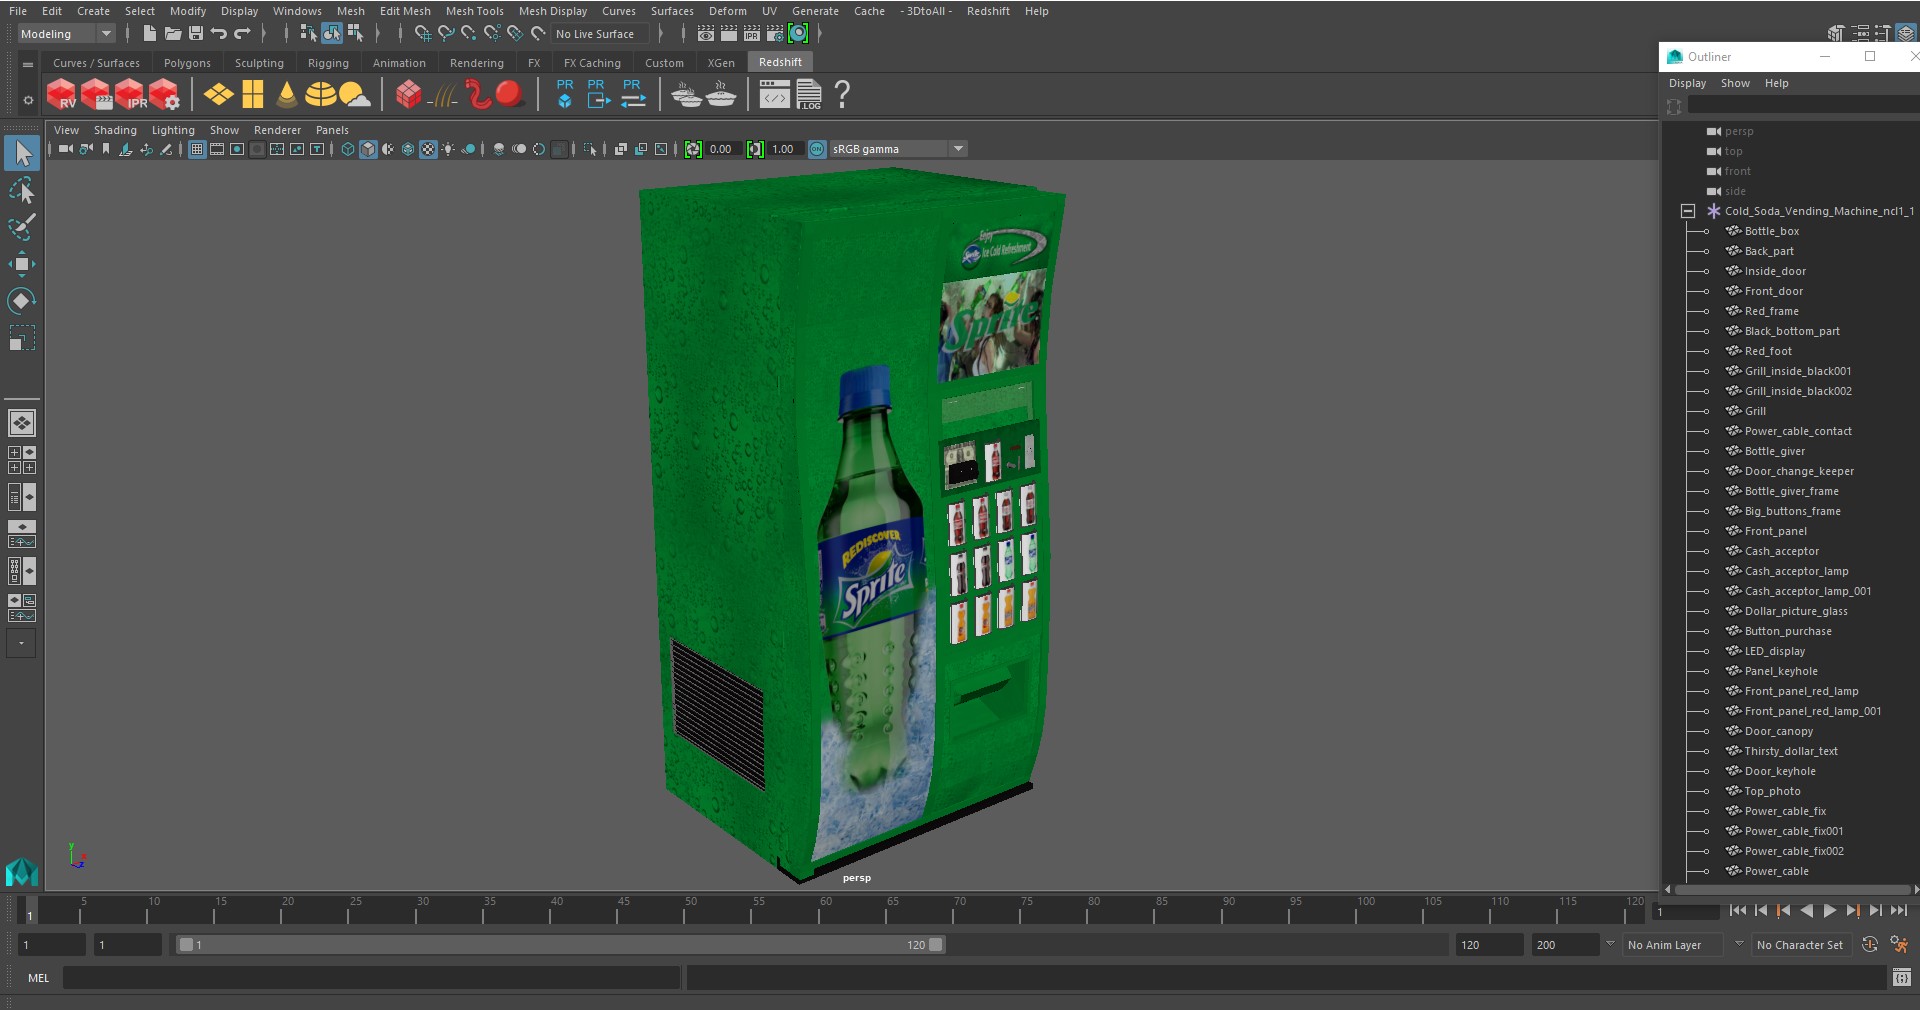Create a new scene file
Viewport: 1920px width, 1010px height.
(x=149, y=33)
